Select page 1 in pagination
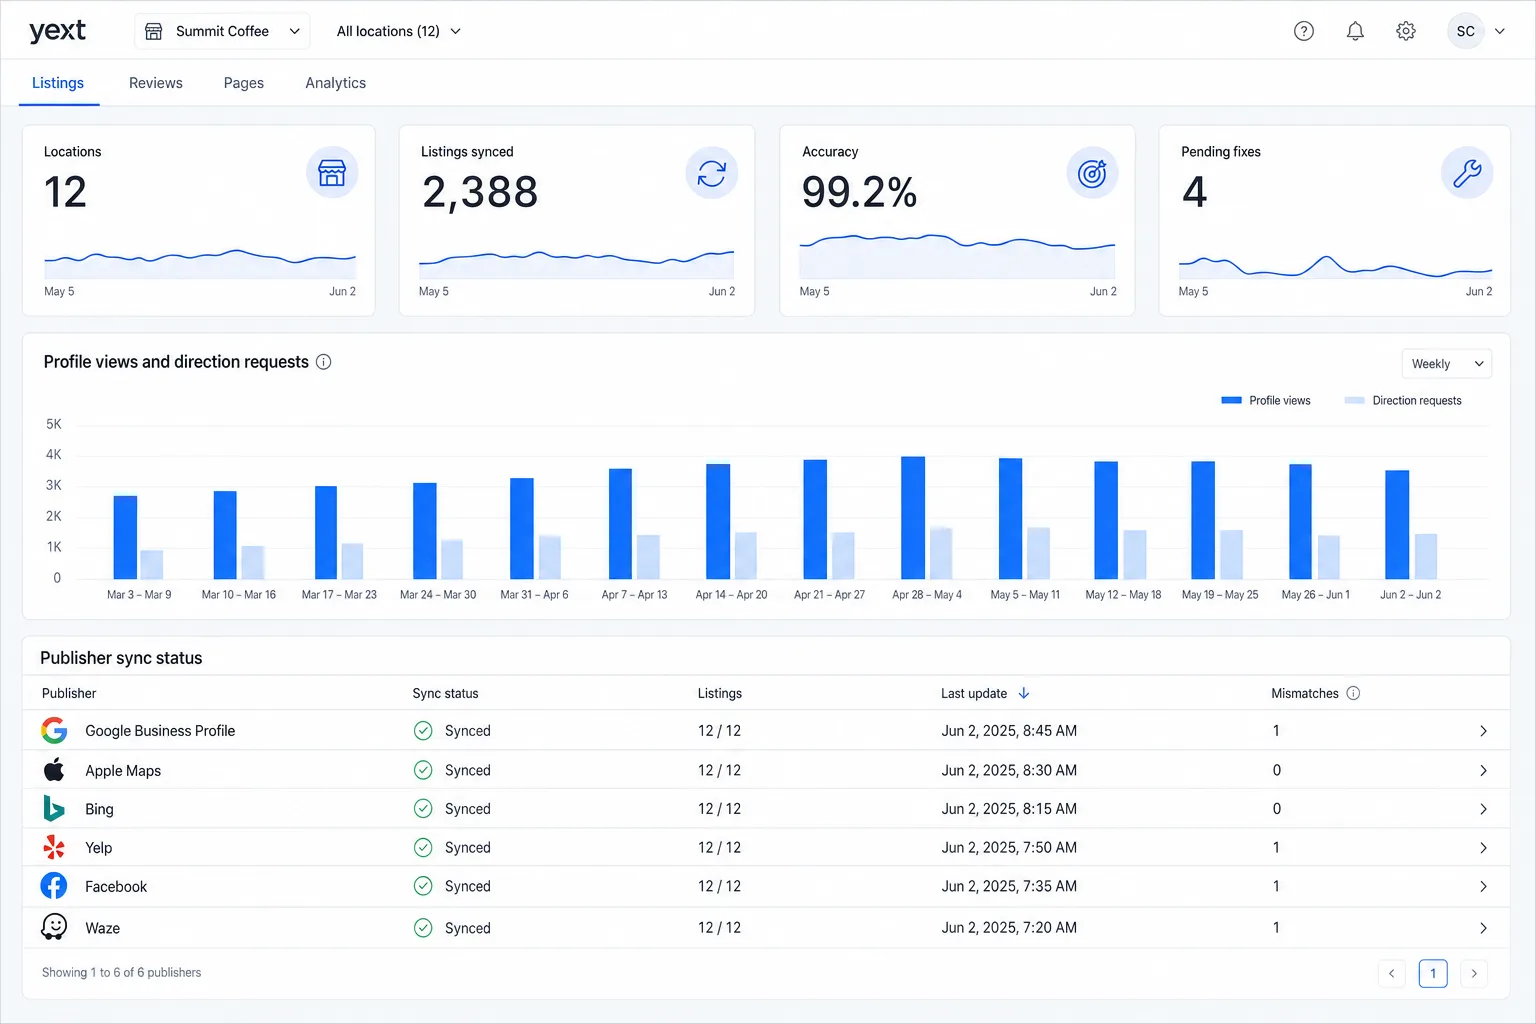 [1433, 973]
